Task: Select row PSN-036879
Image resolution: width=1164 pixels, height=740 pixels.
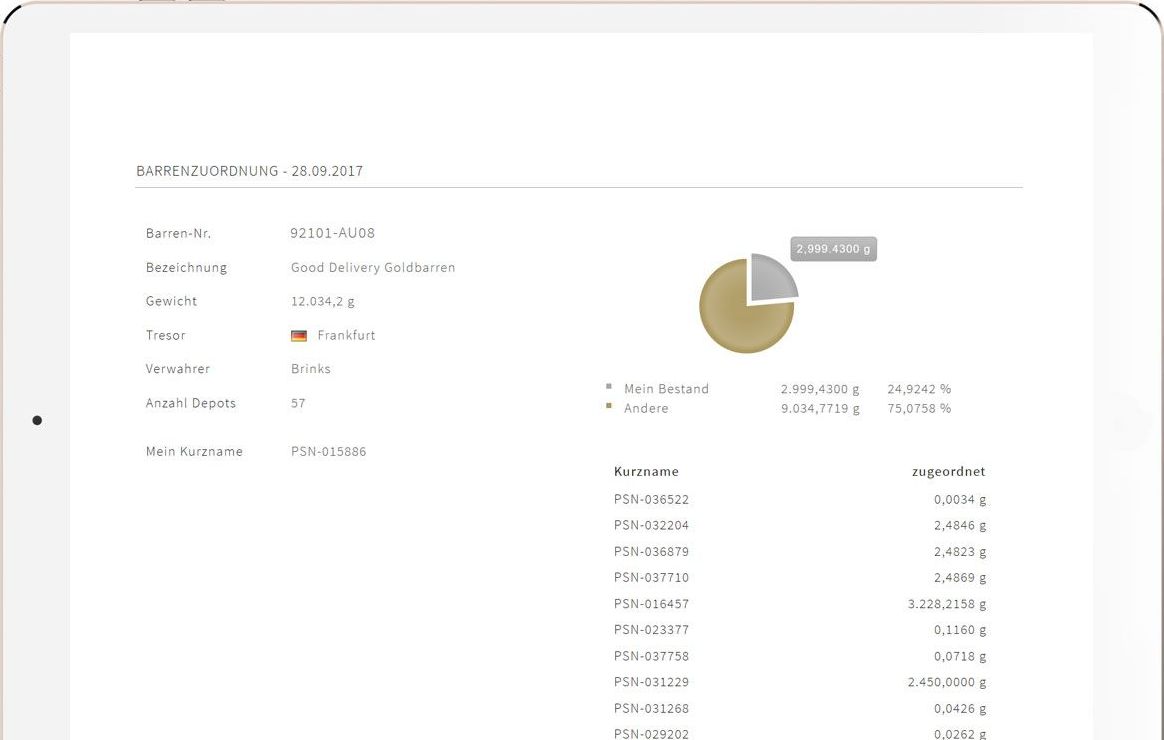Action: pyautogui.click(x=800, y=551)
